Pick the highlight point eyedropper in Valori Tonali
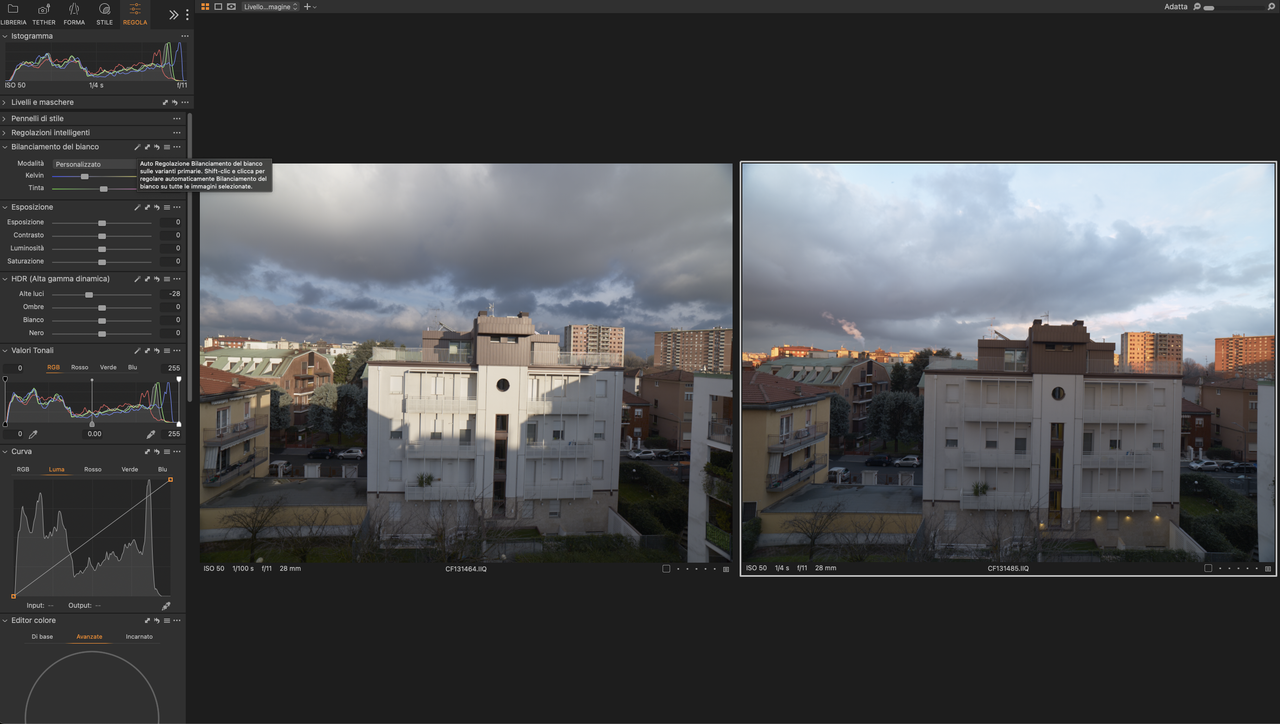 pos(151,434)
